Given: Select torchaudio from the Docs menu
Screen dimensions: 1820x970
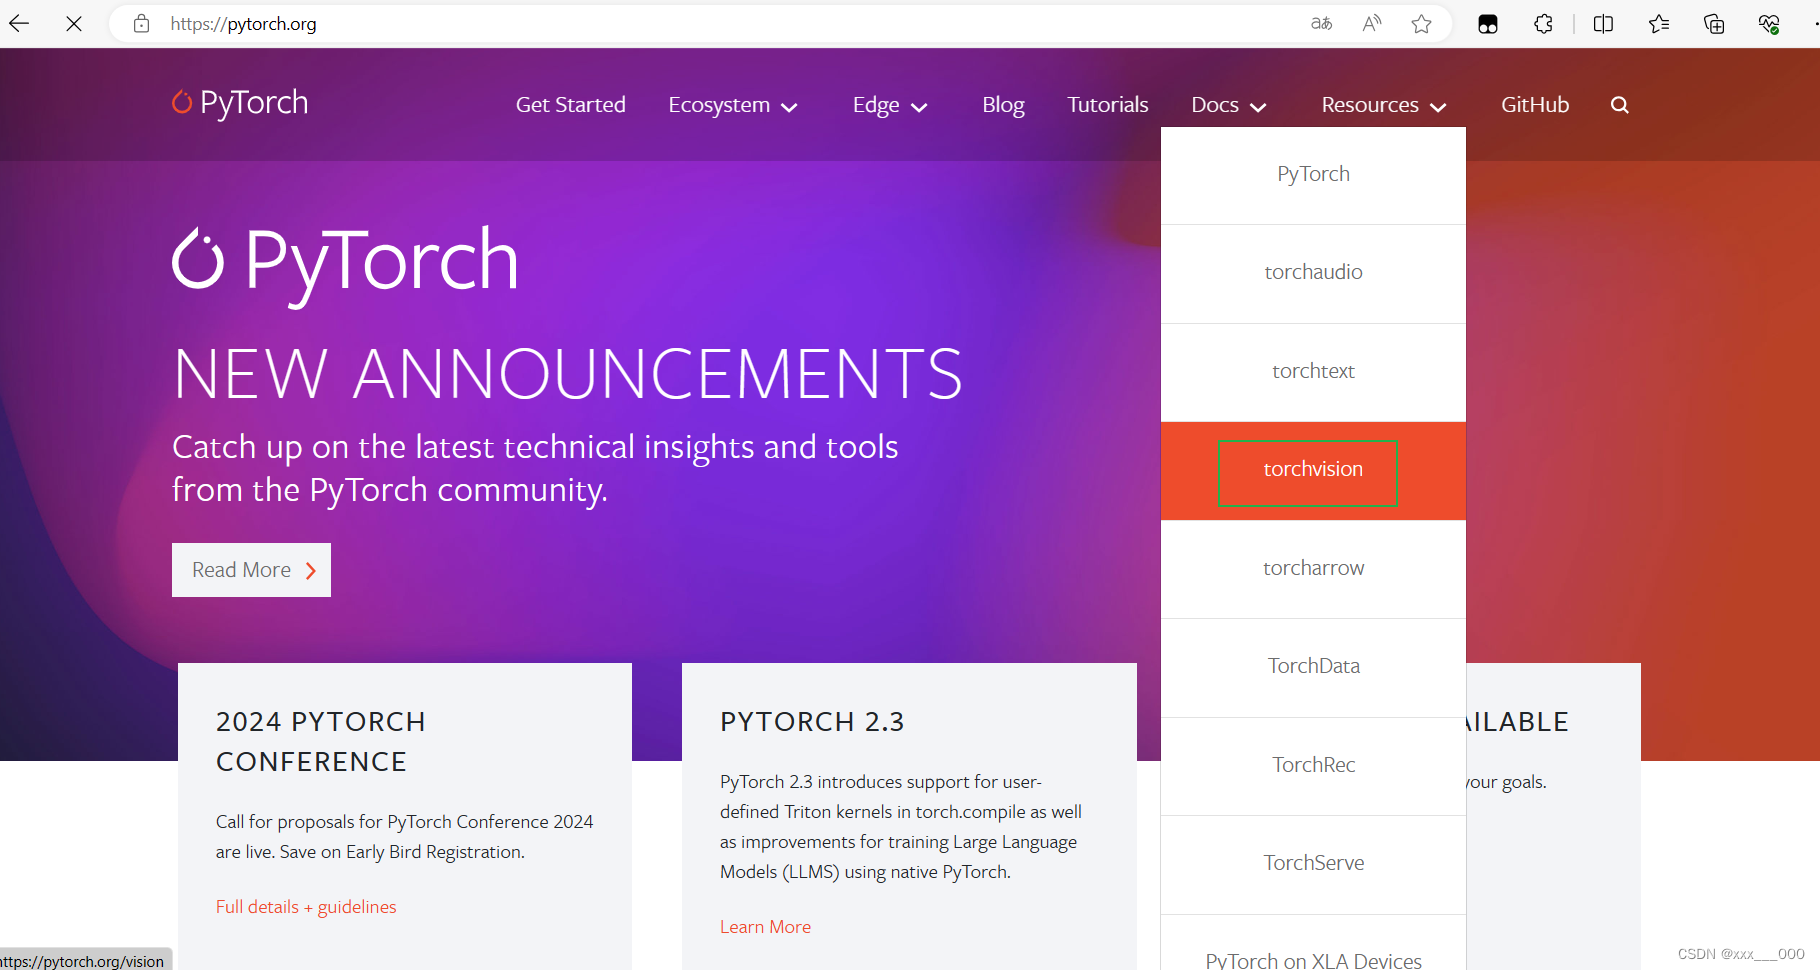Looking at the screenshot, I should click(x=1313, y=271).
